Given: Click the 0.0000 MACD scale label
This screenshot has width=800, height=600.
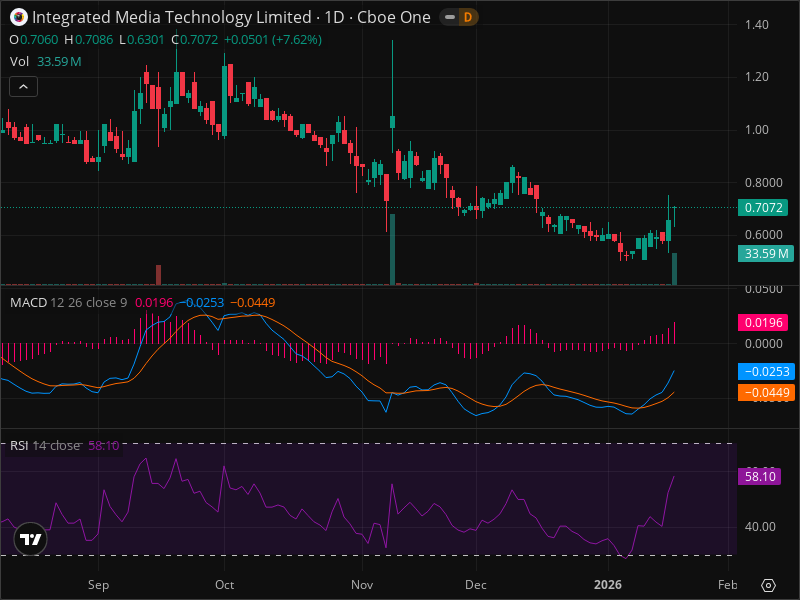Looking at the screenshot, I should click(764, 344).
